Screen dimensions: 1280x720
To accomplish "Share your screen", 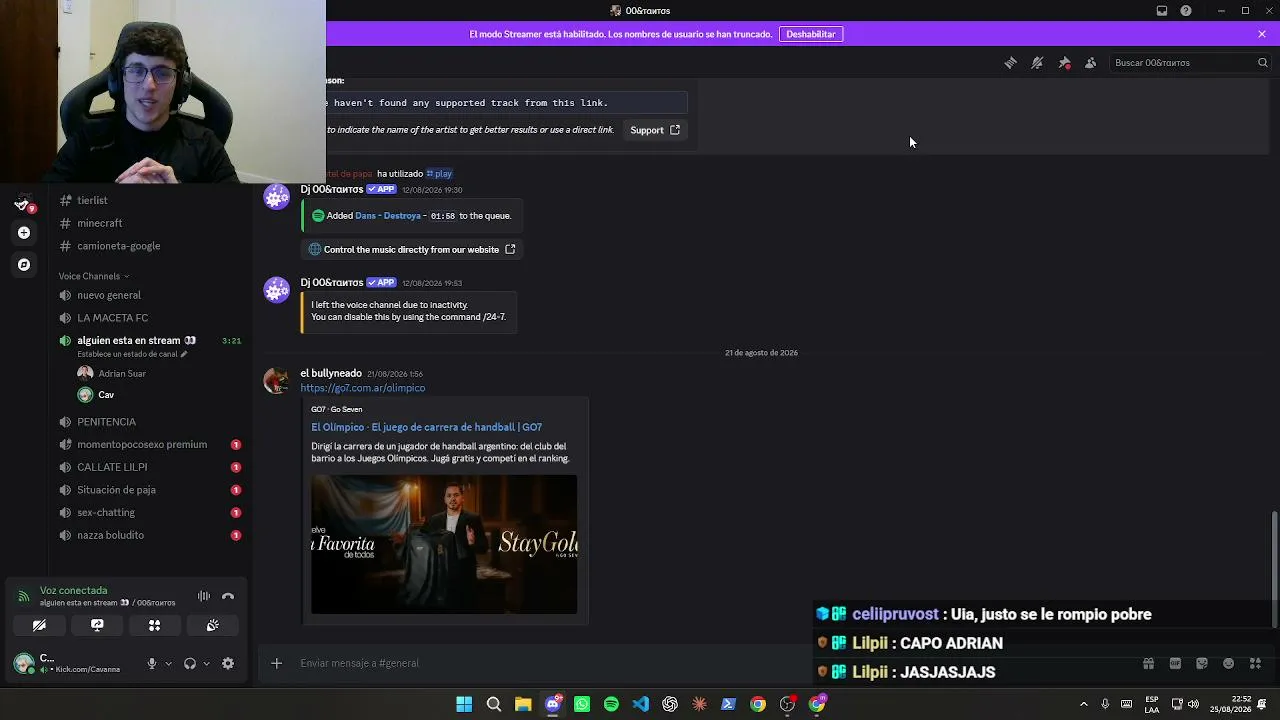I will tap(97, 626).
